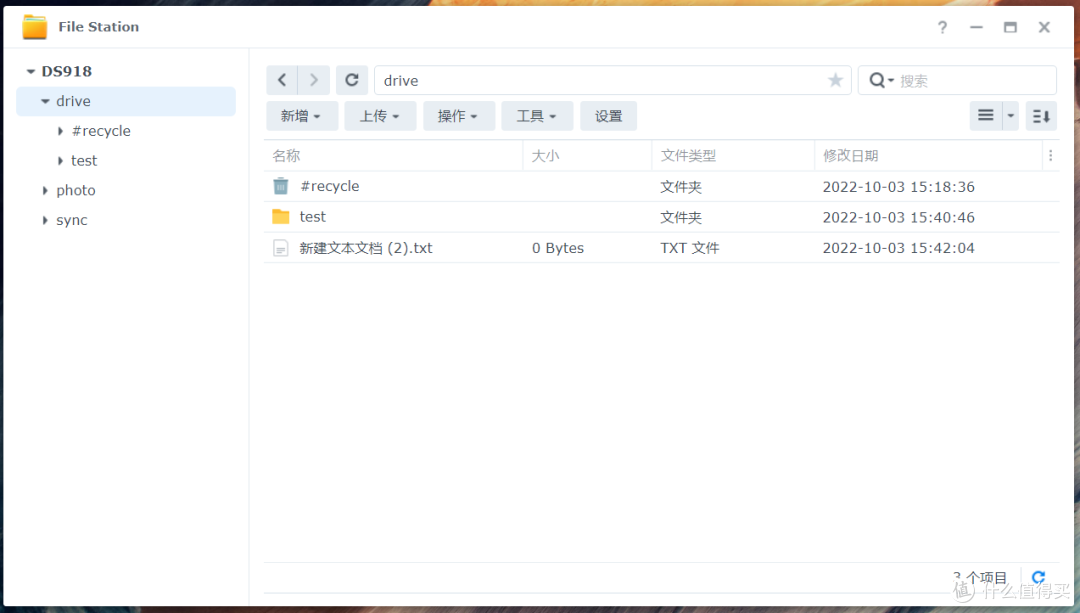Click the test folder icon in list
The image size is (1080, 613).
[280, 217]
